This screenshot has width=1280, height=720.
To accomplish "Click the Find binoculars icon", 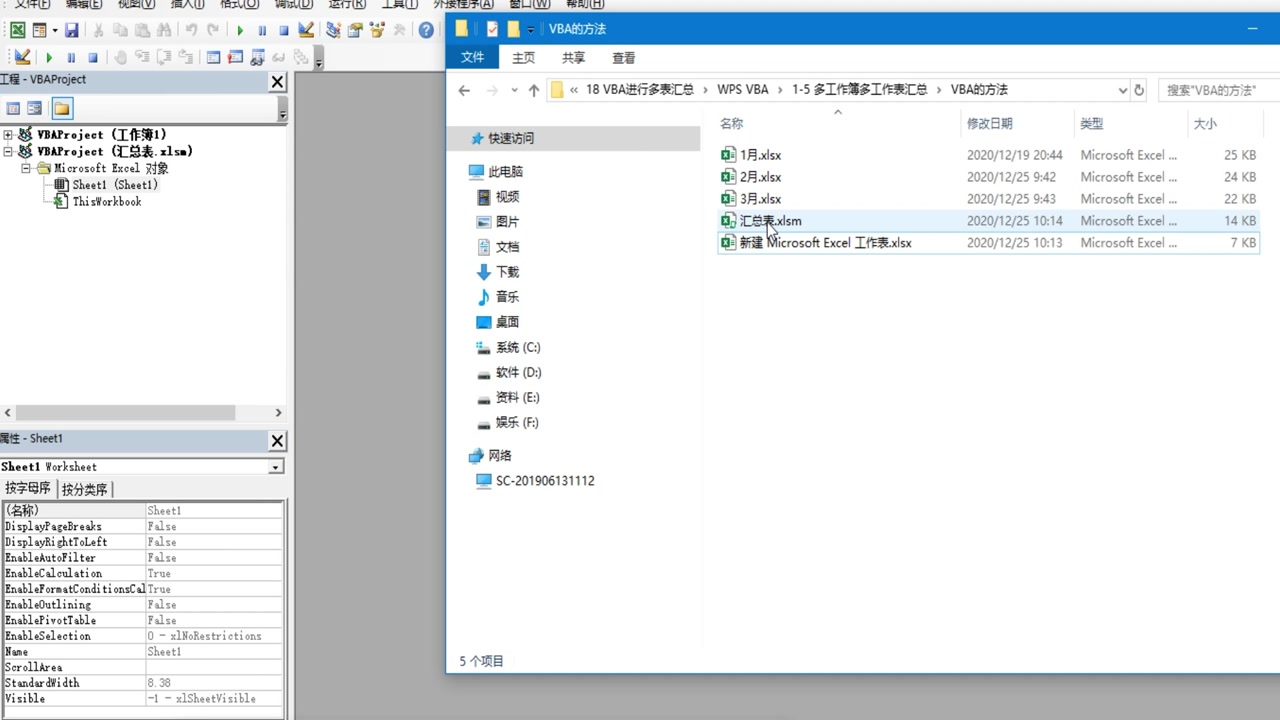I will click(164, 31).
